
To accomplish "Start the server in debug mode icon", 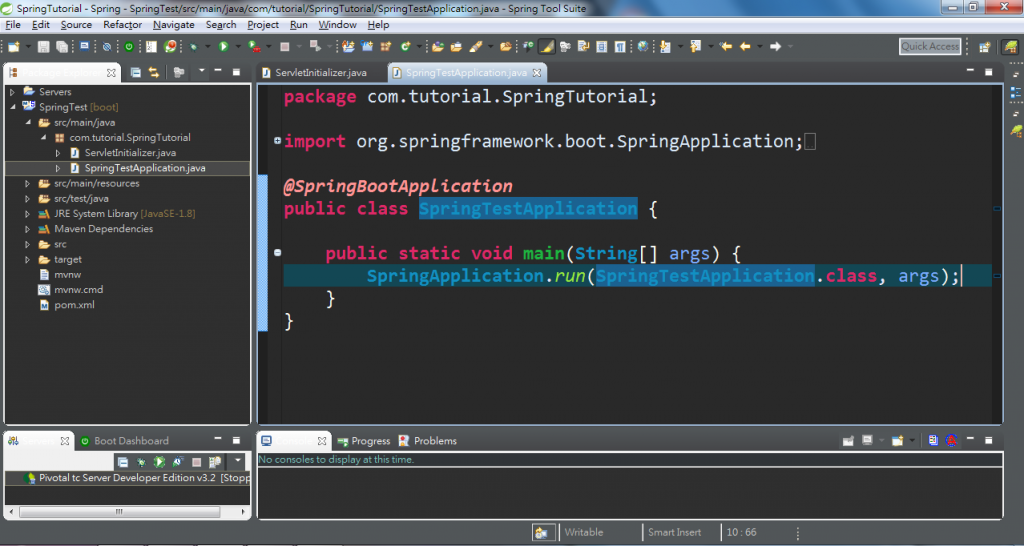I will click(141, 462).
